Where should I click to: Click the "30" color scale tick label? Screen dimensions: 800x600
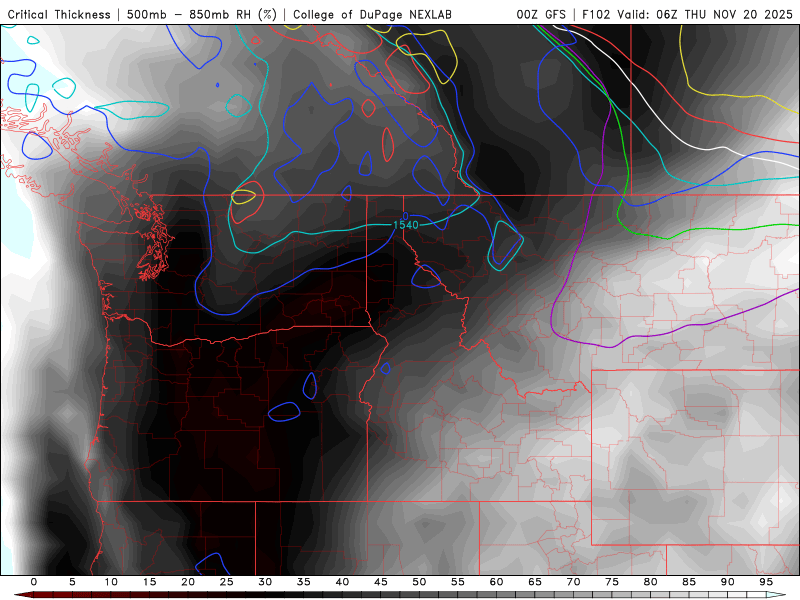[265, 582]
